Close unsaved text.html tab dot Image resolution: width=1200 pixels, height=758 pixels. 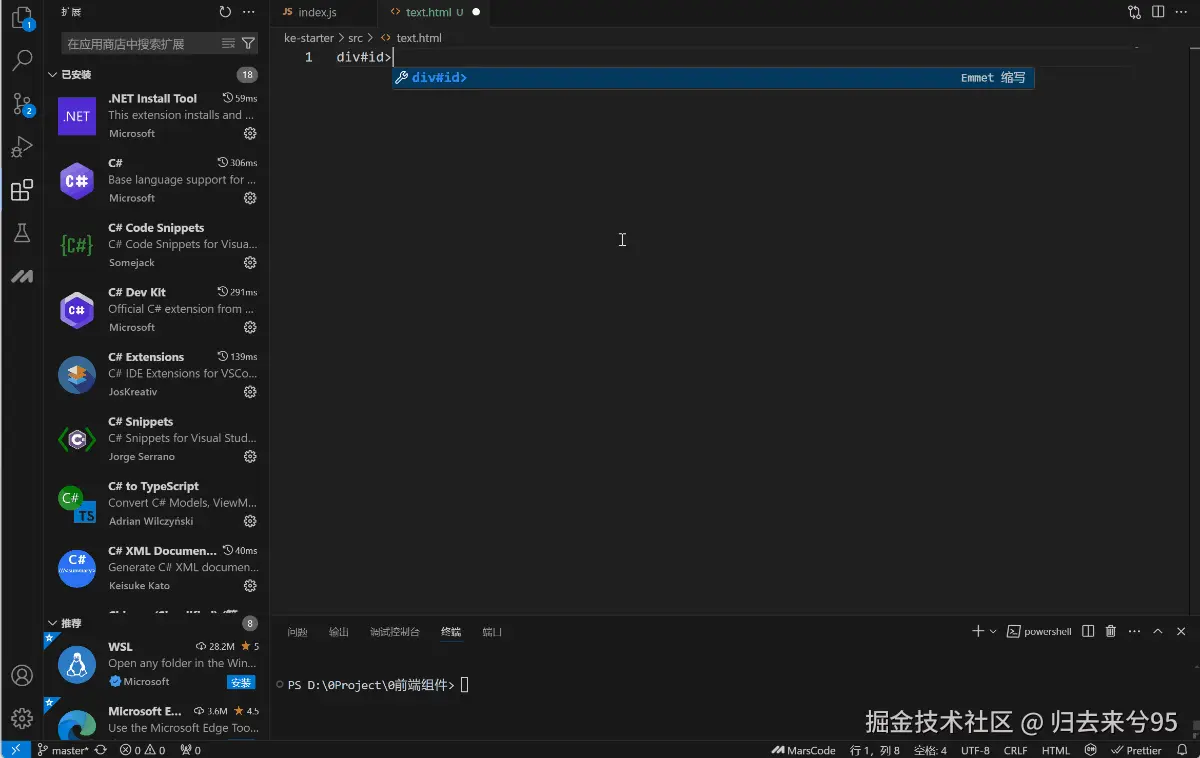(x=476, y=12)
